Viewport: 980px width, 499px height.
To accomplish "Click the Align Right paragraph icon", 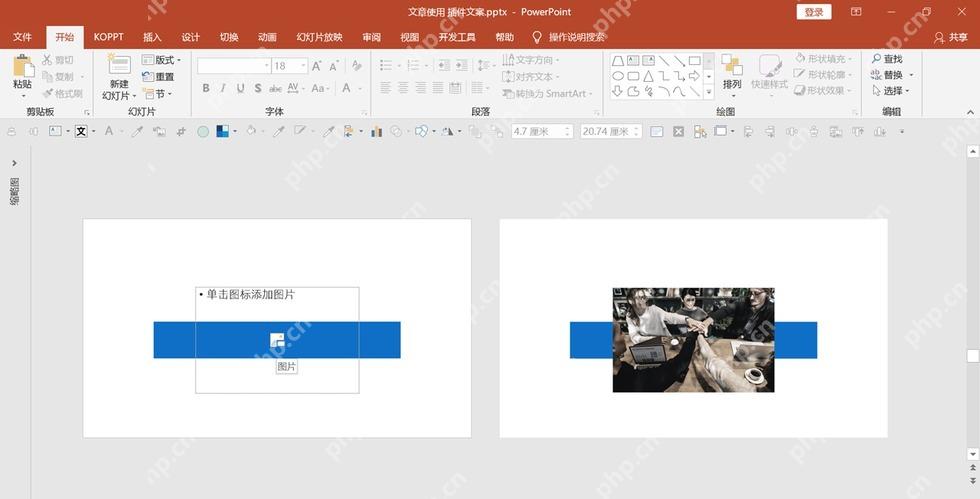I will (x=421, y=88).
